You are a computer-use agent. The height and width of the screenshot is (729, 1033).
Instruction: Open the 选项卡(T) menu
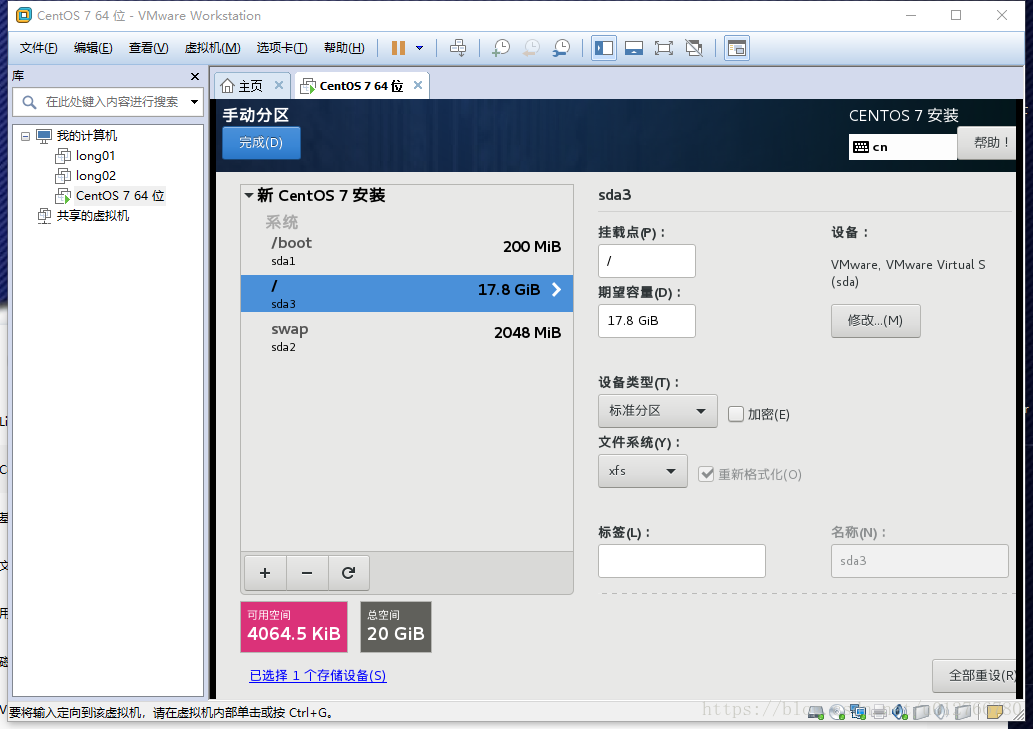(282, 48)
